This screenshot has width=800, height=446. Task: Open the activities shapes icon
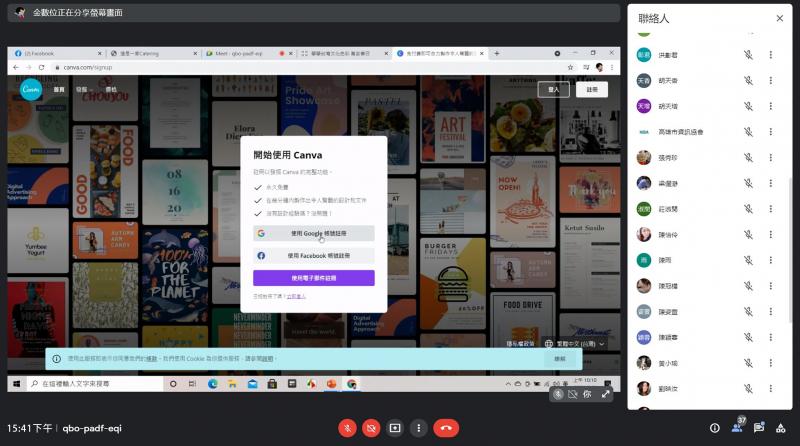pos(781,428)
